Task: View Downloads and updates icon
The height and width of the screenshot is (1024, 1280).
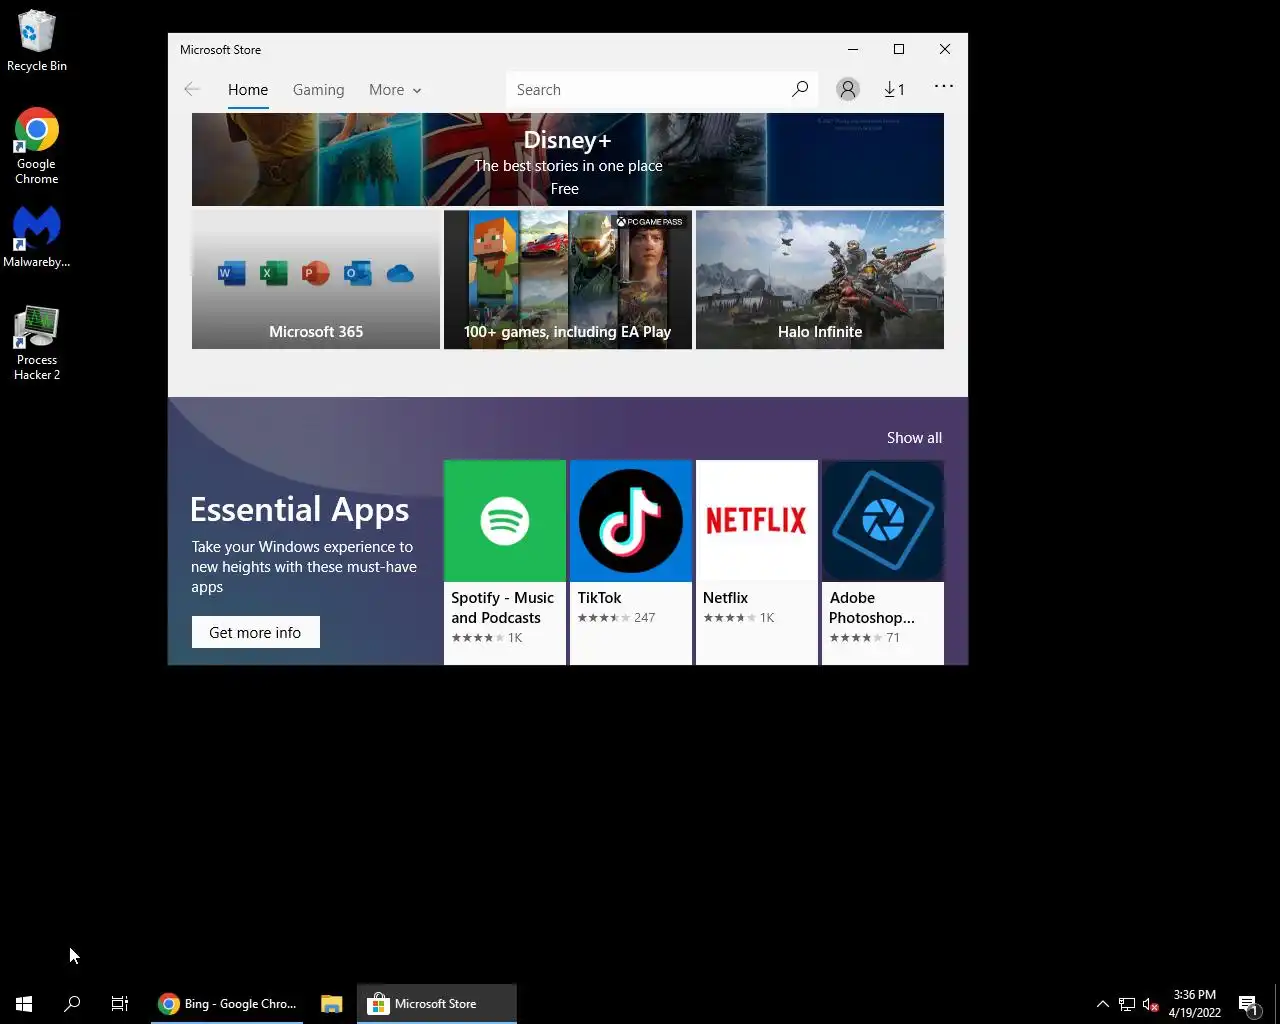Action: [x=894, y=89]
